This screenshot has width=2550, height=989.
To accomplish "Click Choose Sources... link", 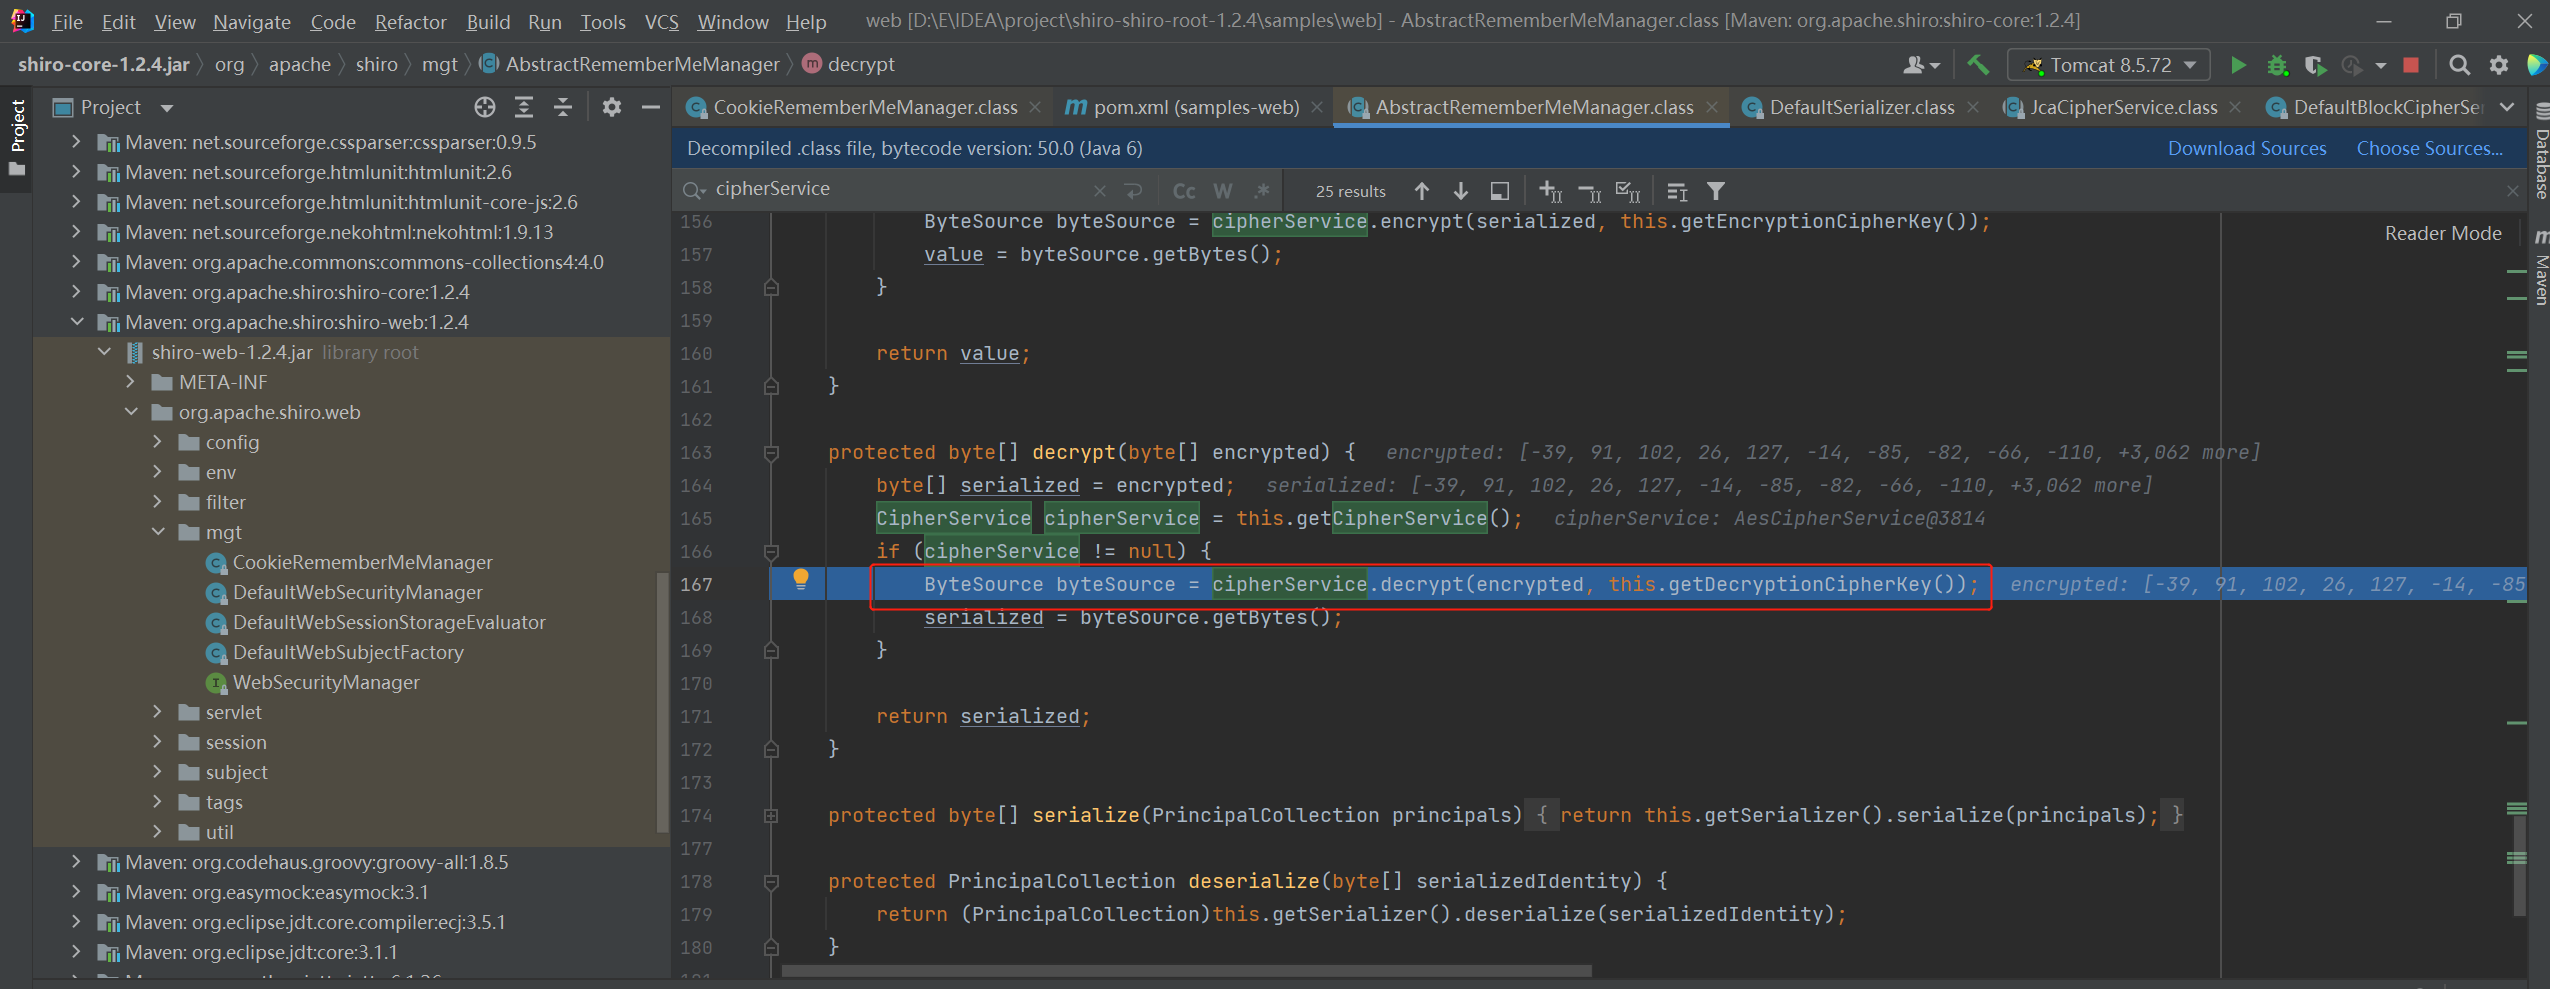I will (x=2430, y=148).
